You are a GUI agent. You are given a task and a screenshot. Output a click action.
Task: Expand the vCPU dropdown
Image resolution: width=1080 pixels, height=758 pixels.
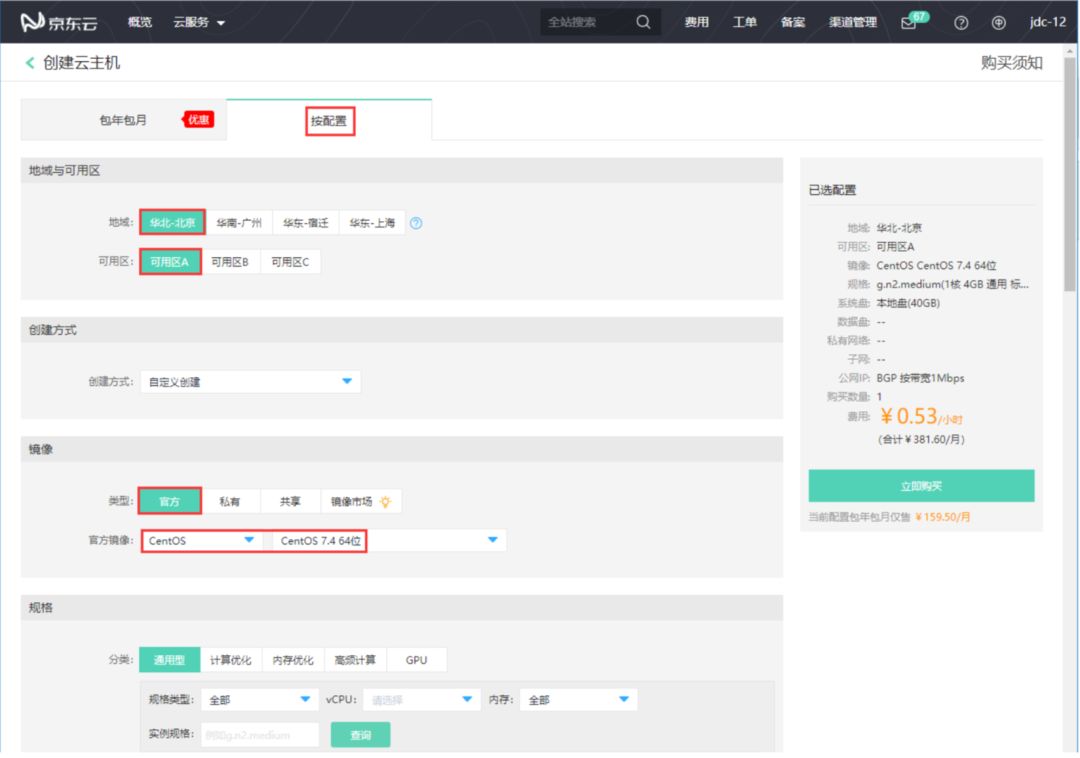point(422,700)
